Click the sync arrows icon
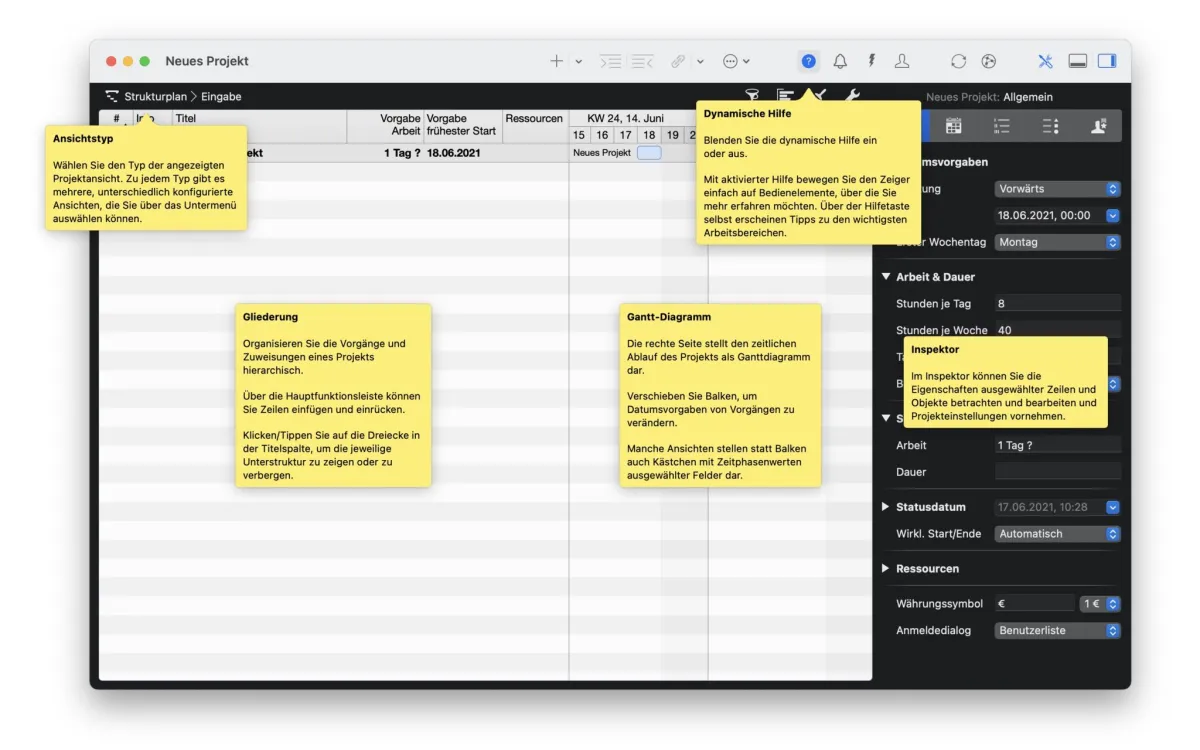 point(958,61)
